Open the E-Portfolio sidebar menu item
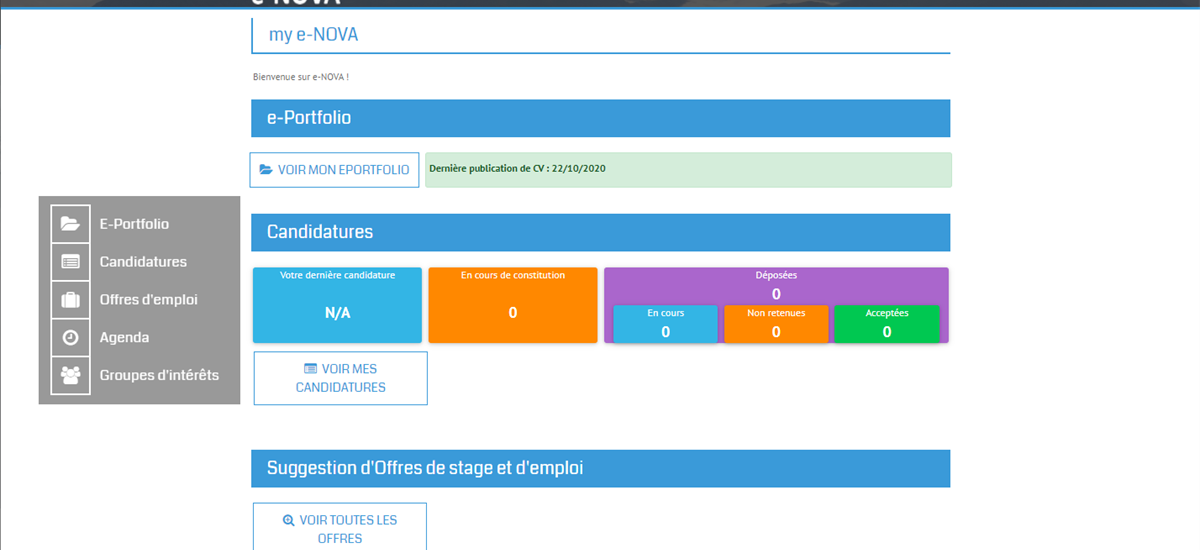Image resolution: width=1200 pixels, height=550 pixels. pyautogui.click(x=134, y=224)
